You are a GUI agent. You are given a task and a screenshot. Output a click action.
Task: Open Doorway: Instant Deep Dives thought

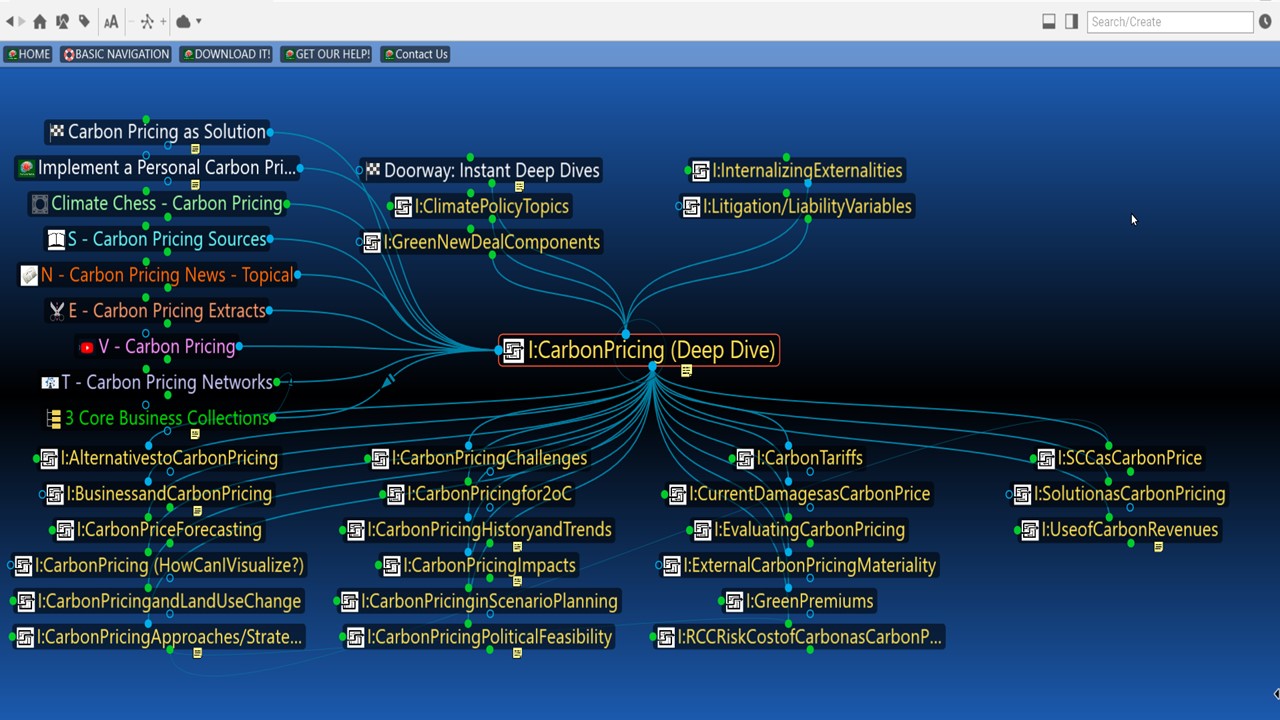[x=482, y=170]
